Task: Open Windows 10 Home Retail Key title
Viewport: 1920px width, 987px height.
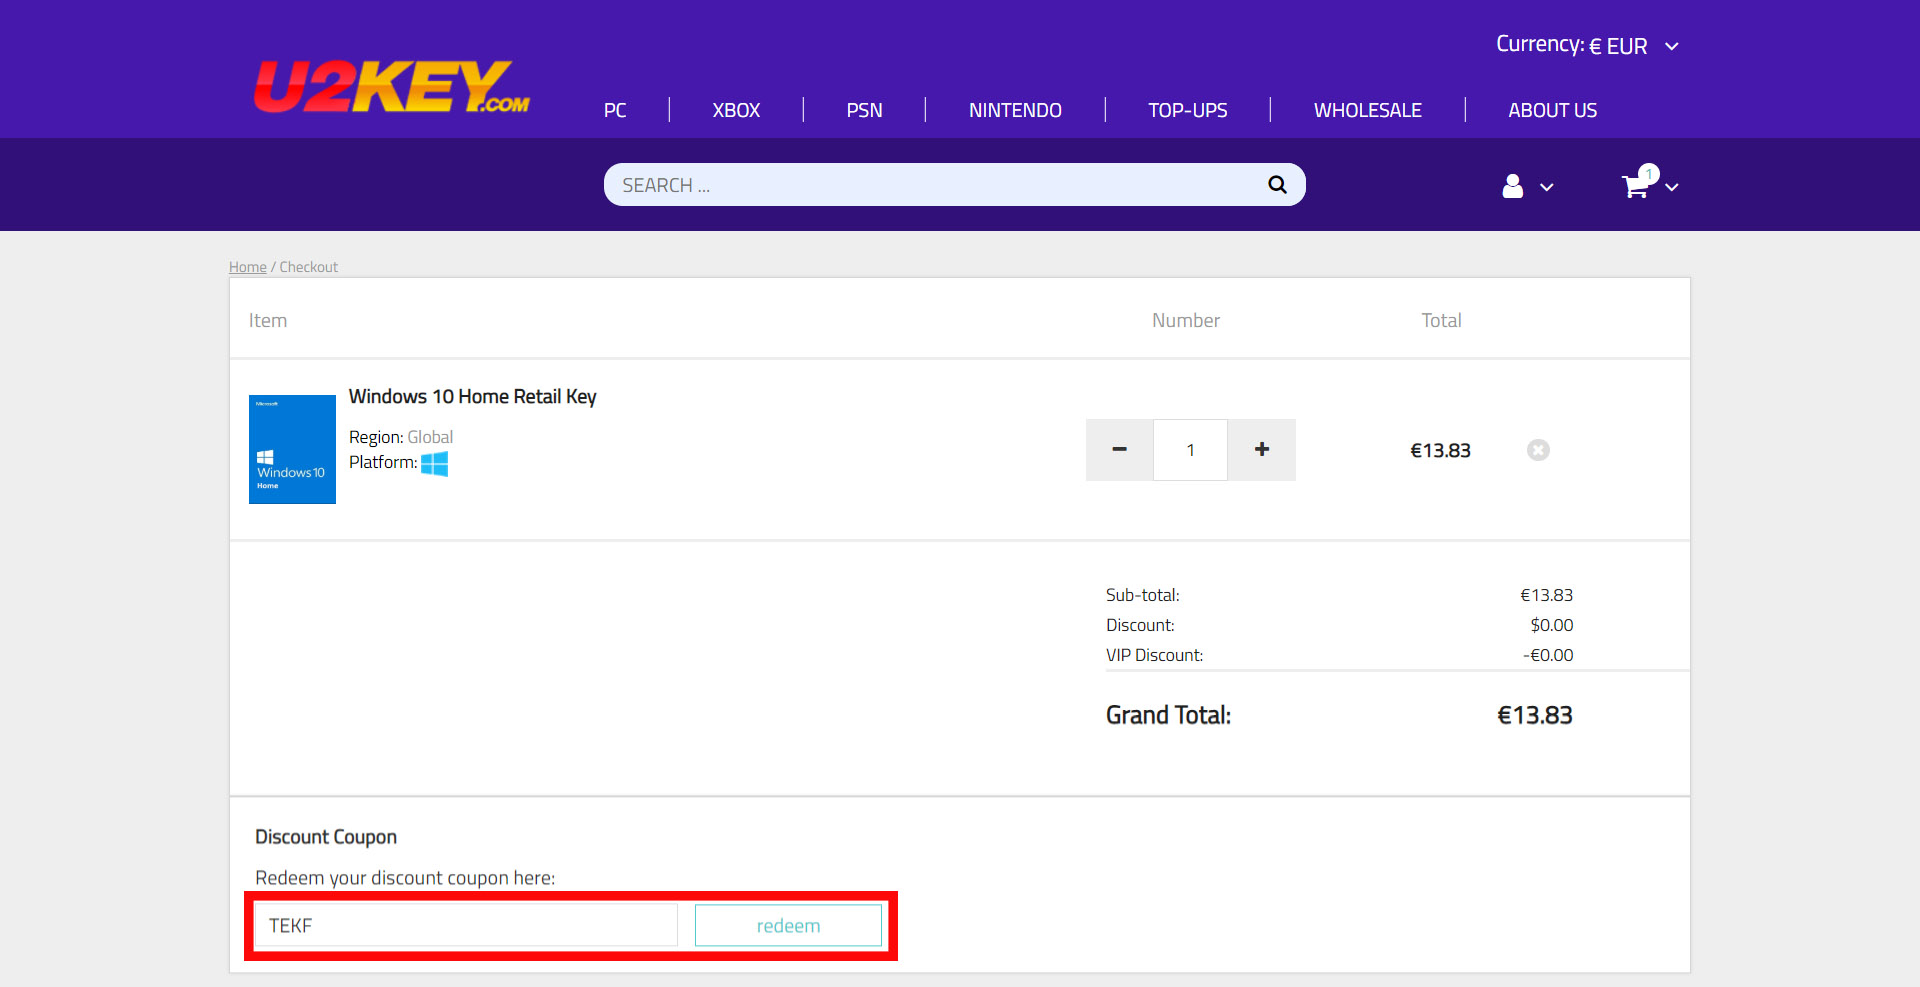Action: pyautogui.click(x=472, y=397)
